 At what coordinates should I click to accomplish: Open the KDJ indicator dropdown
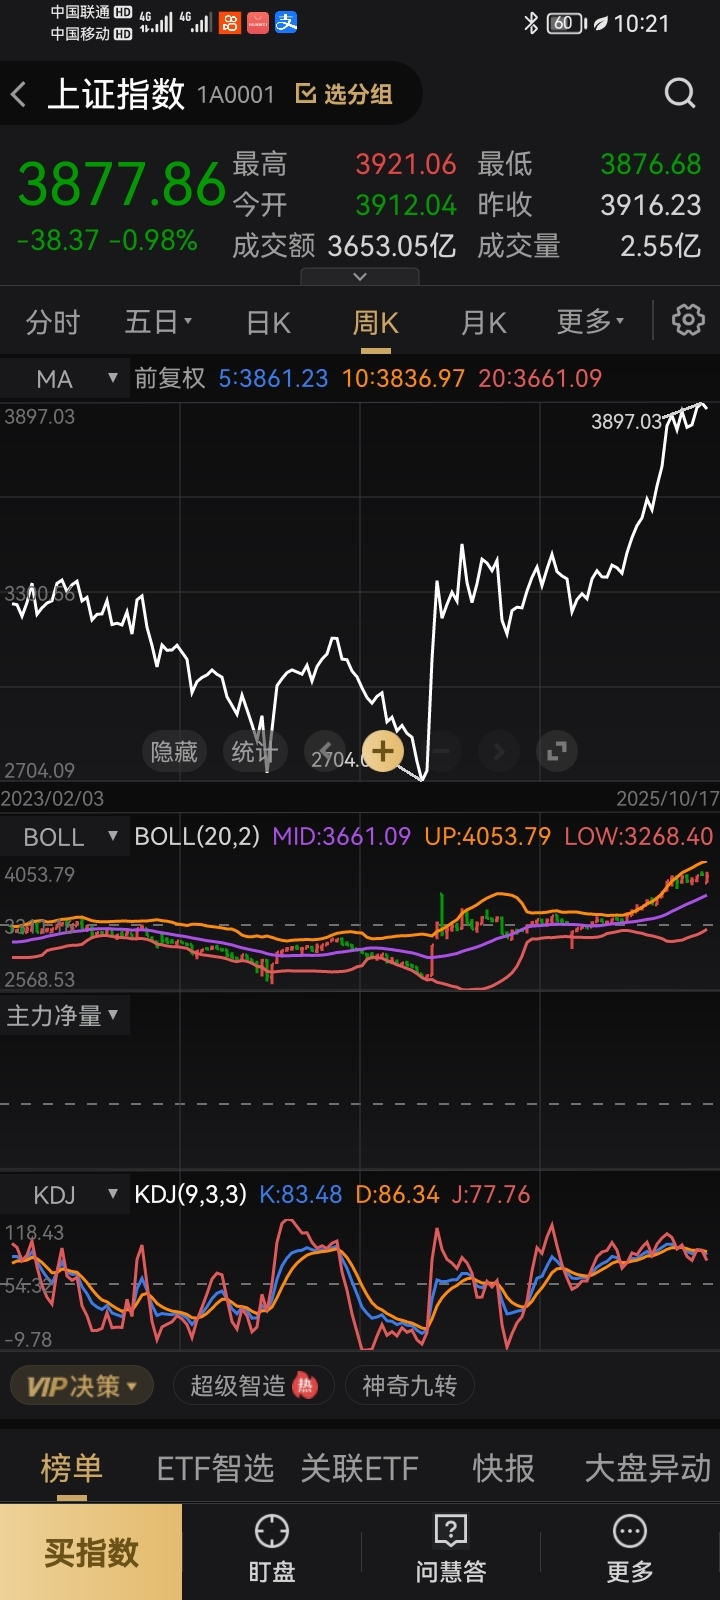(65, 1195)
